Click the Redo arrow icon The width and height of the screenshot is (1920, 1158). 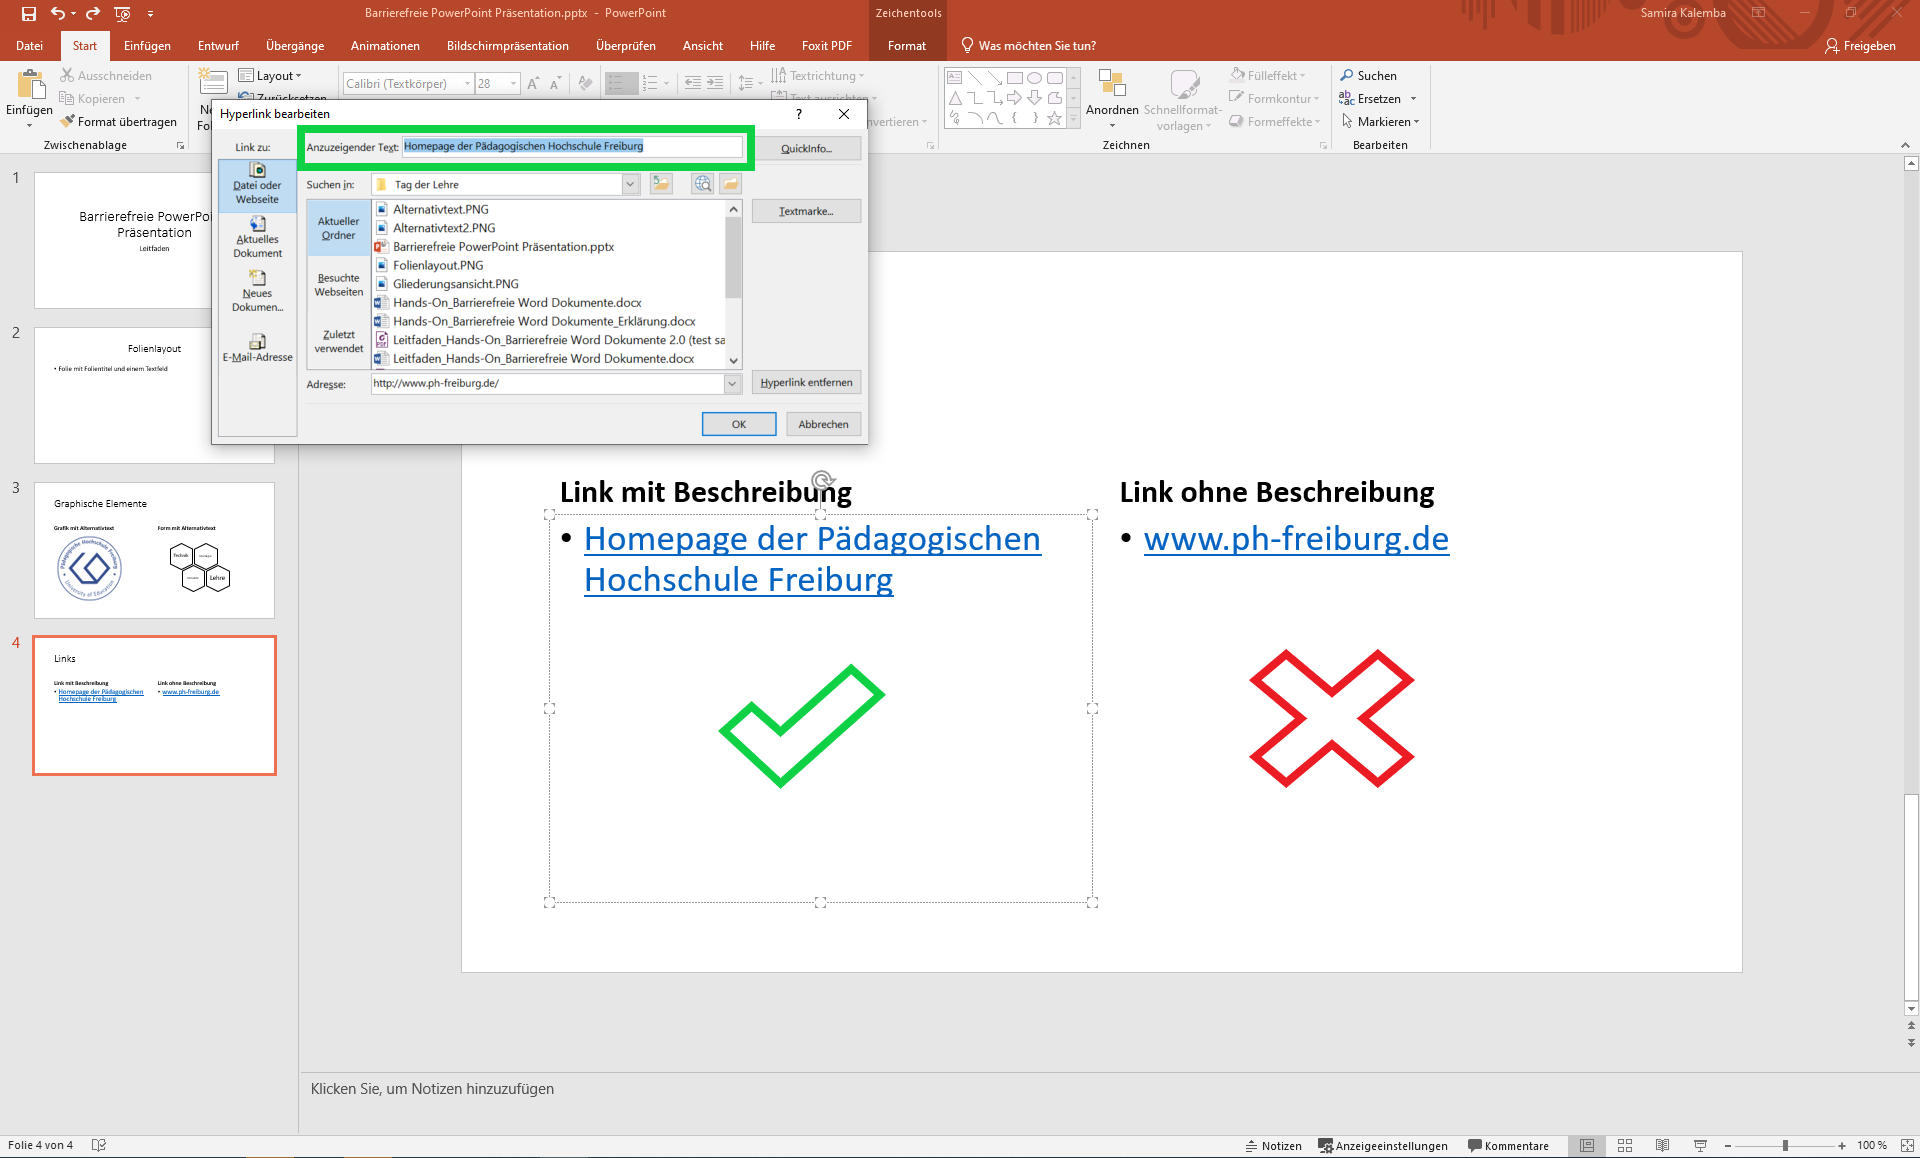[93, 13]
